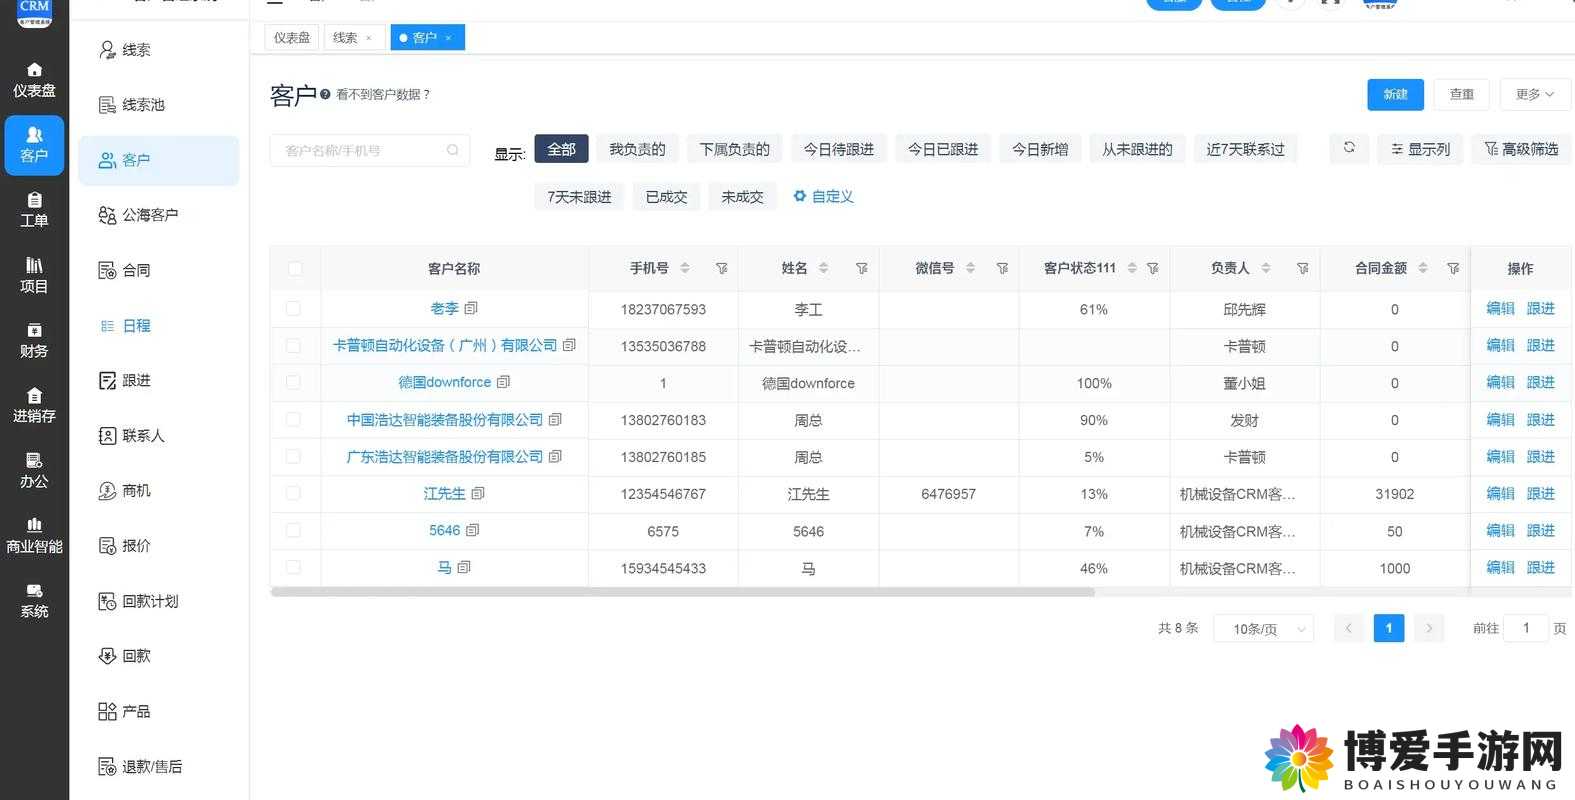Sort by the 手机号 column arrows
This screenshot has height=800, width=1575.
[x=685, y=268]
